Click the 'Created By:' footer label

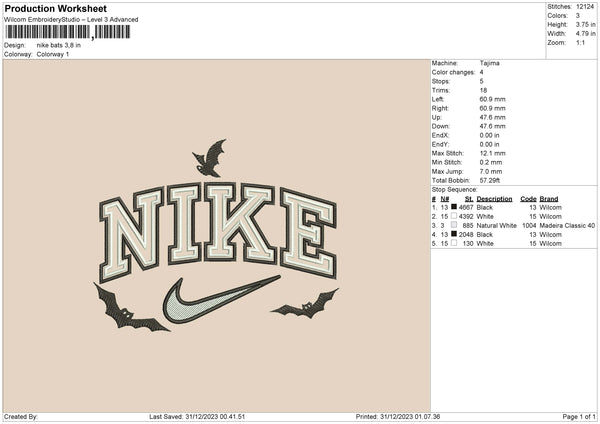[x=21, y=417]
